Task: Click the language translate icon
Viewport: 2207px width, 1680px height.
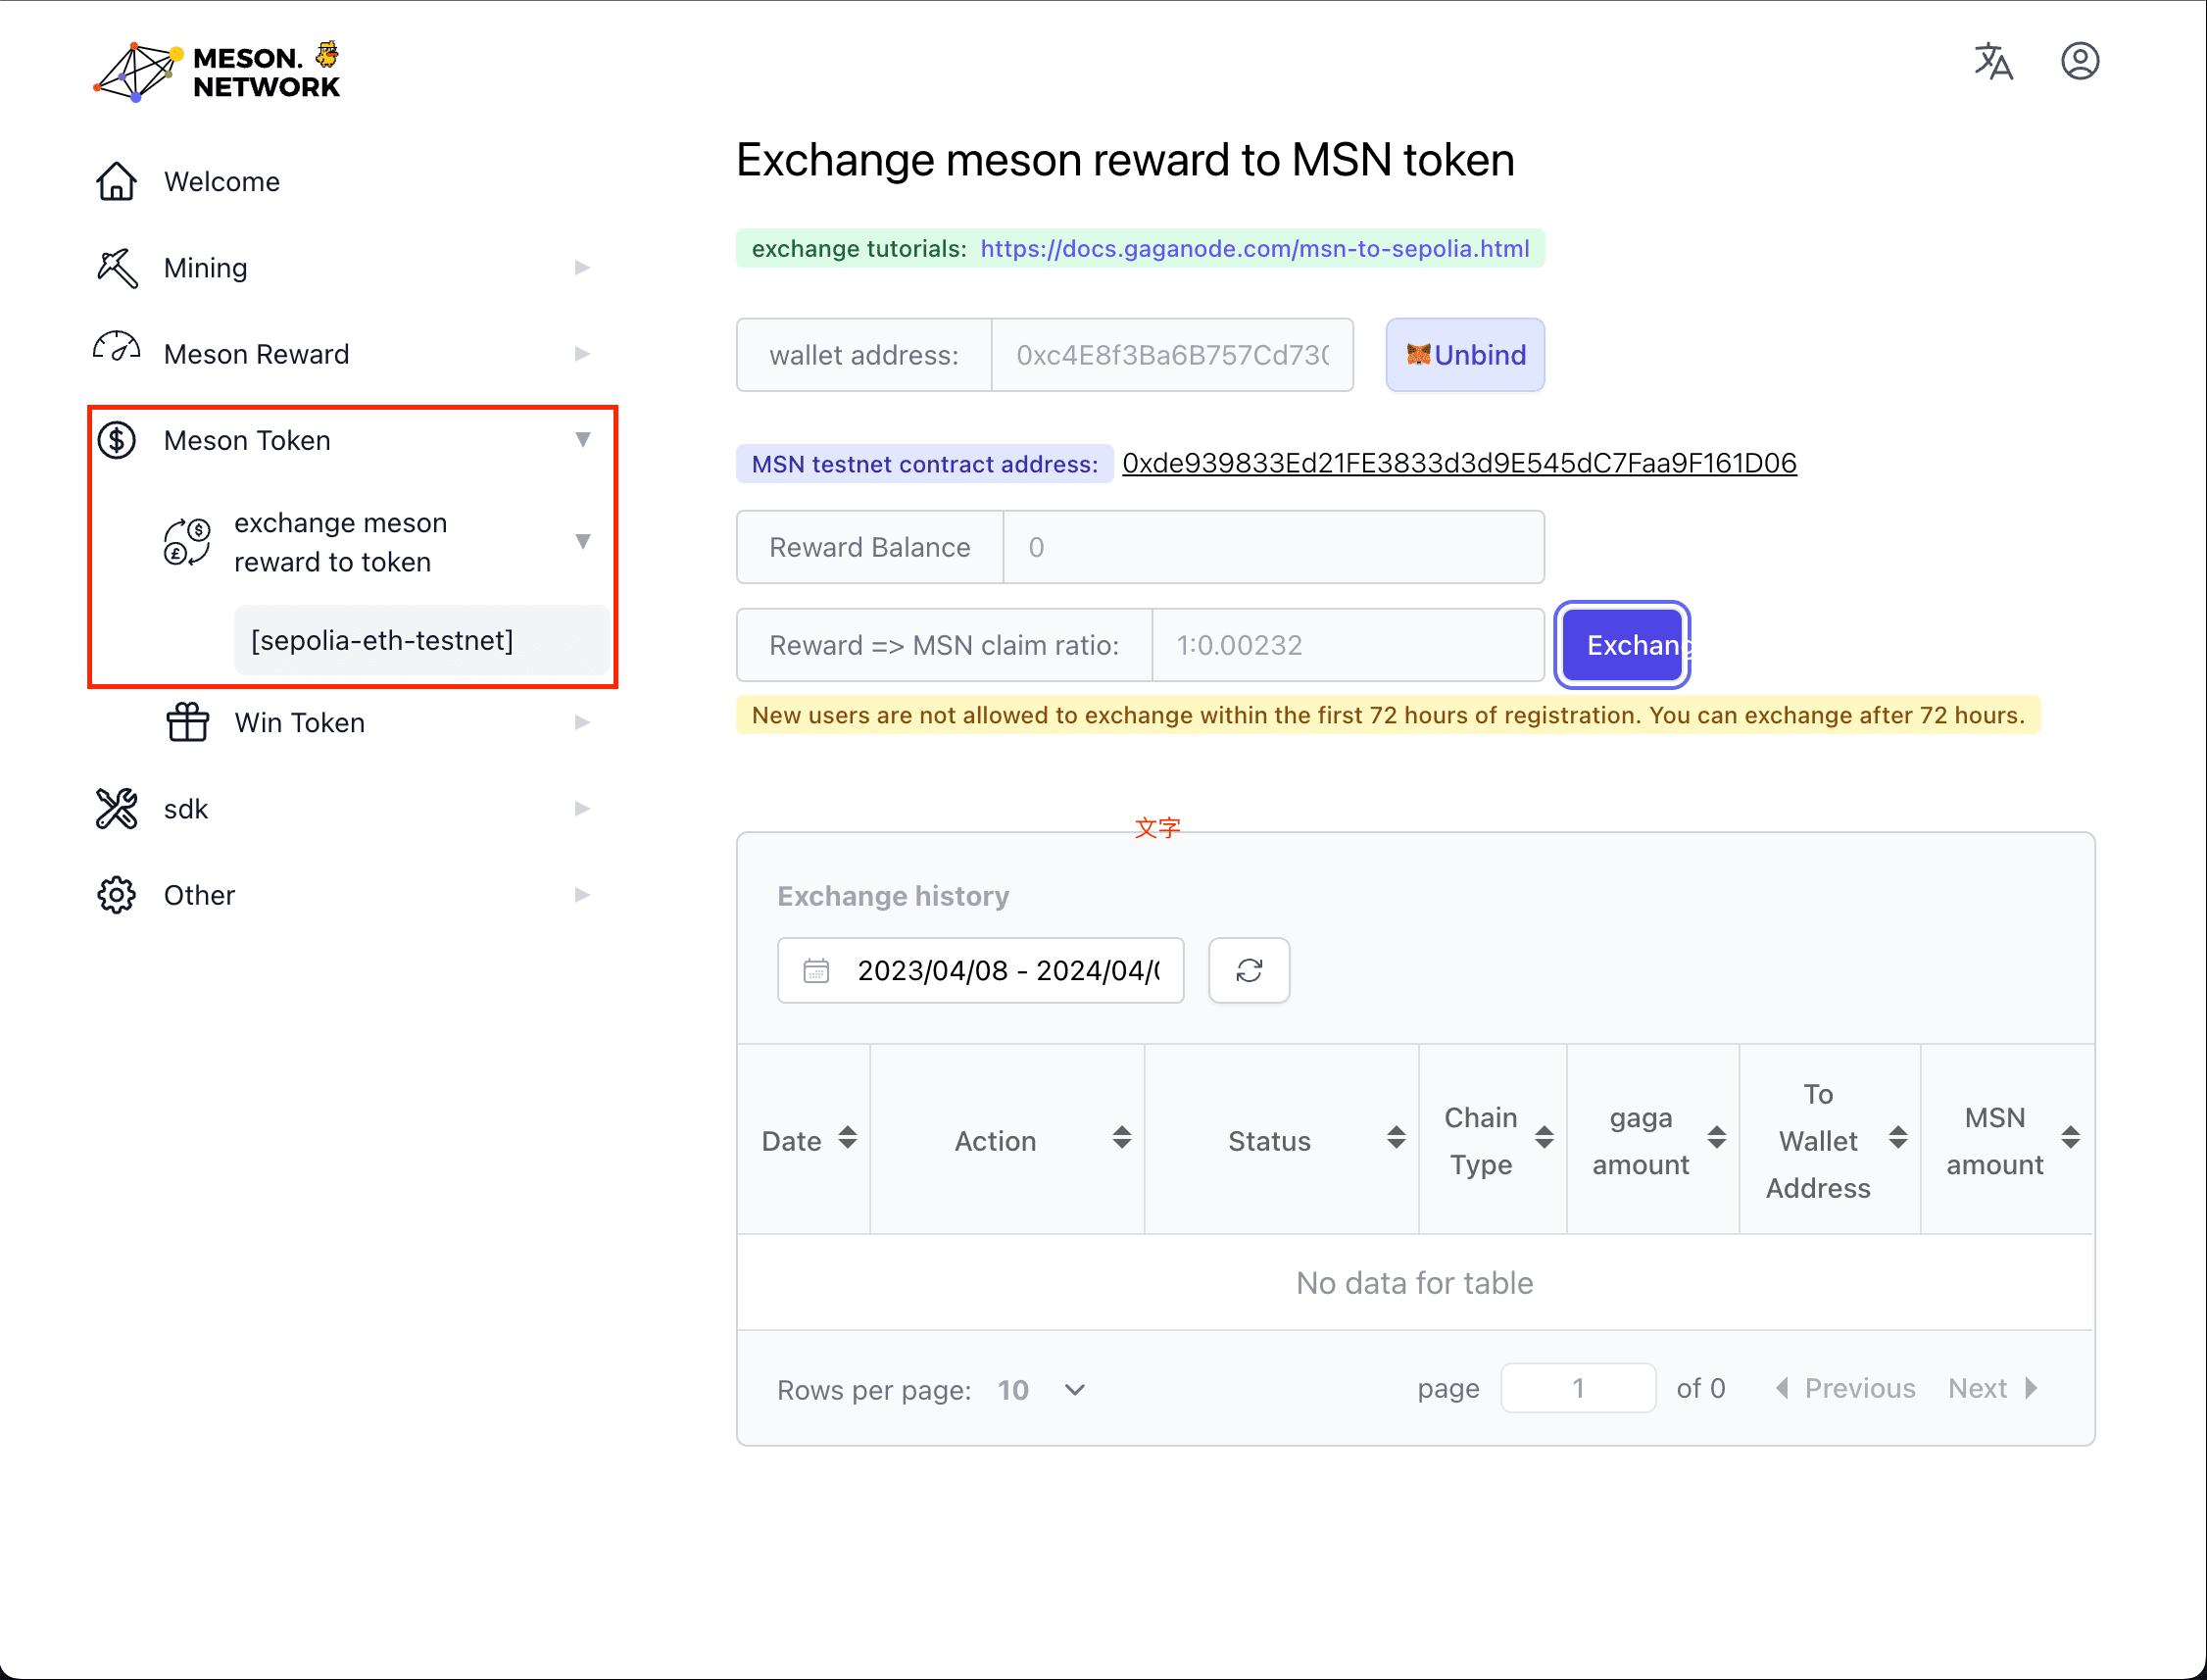Action: pyautogui.click(x=1992, y=62)
